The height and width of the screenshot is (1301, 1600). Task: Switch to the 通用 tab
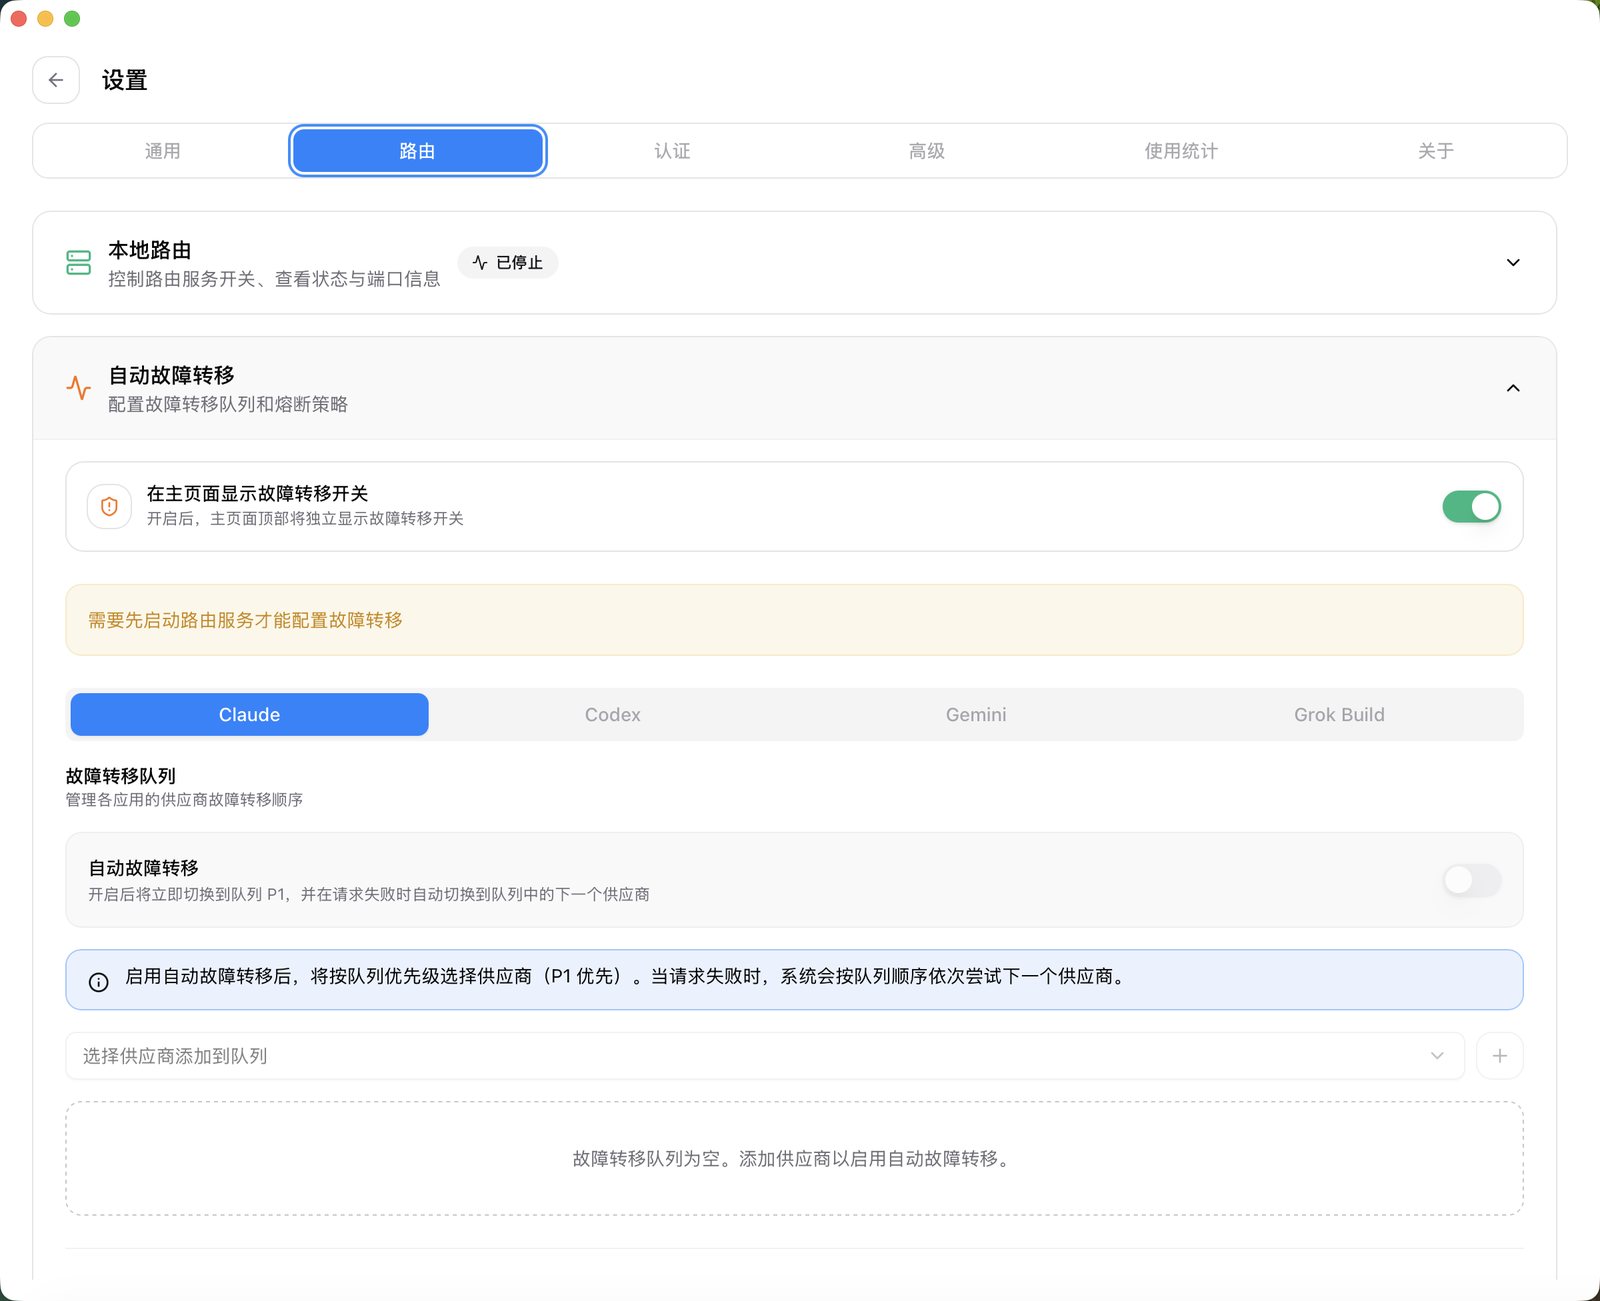pyautogui.click(x=163, y=151)
